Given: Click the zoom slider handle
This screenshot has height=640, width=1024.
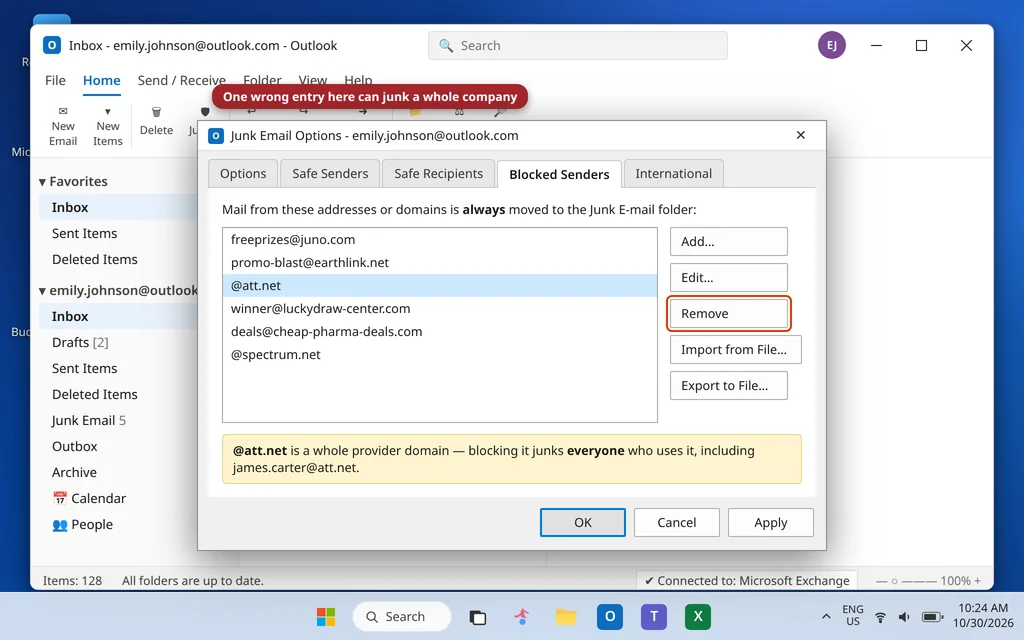Looking at the screenshot, I should [895, 581].
